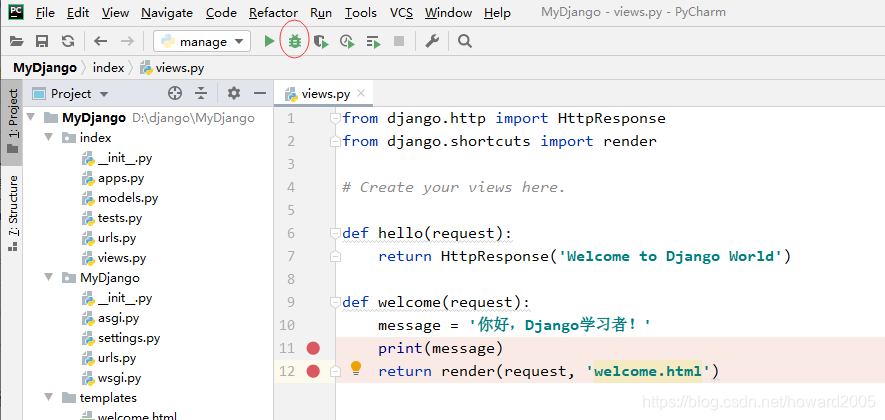Click line number 10 in the gutter

click(x=287, y=325)
